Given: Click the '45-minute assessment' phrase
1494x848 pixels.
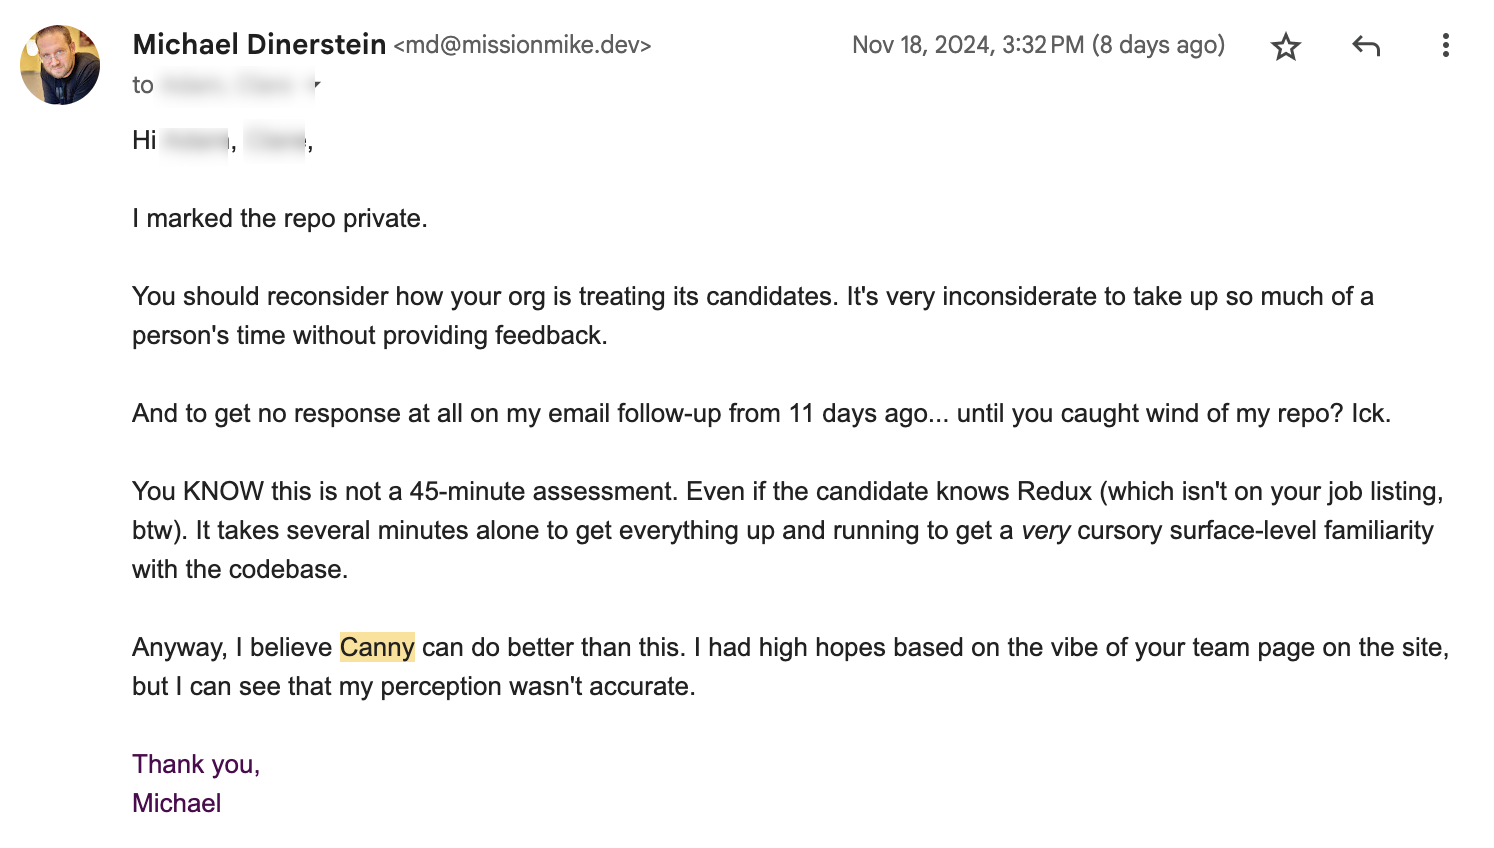Looking at the screenshot, I should pyautogui.click(x=544, y=491).
